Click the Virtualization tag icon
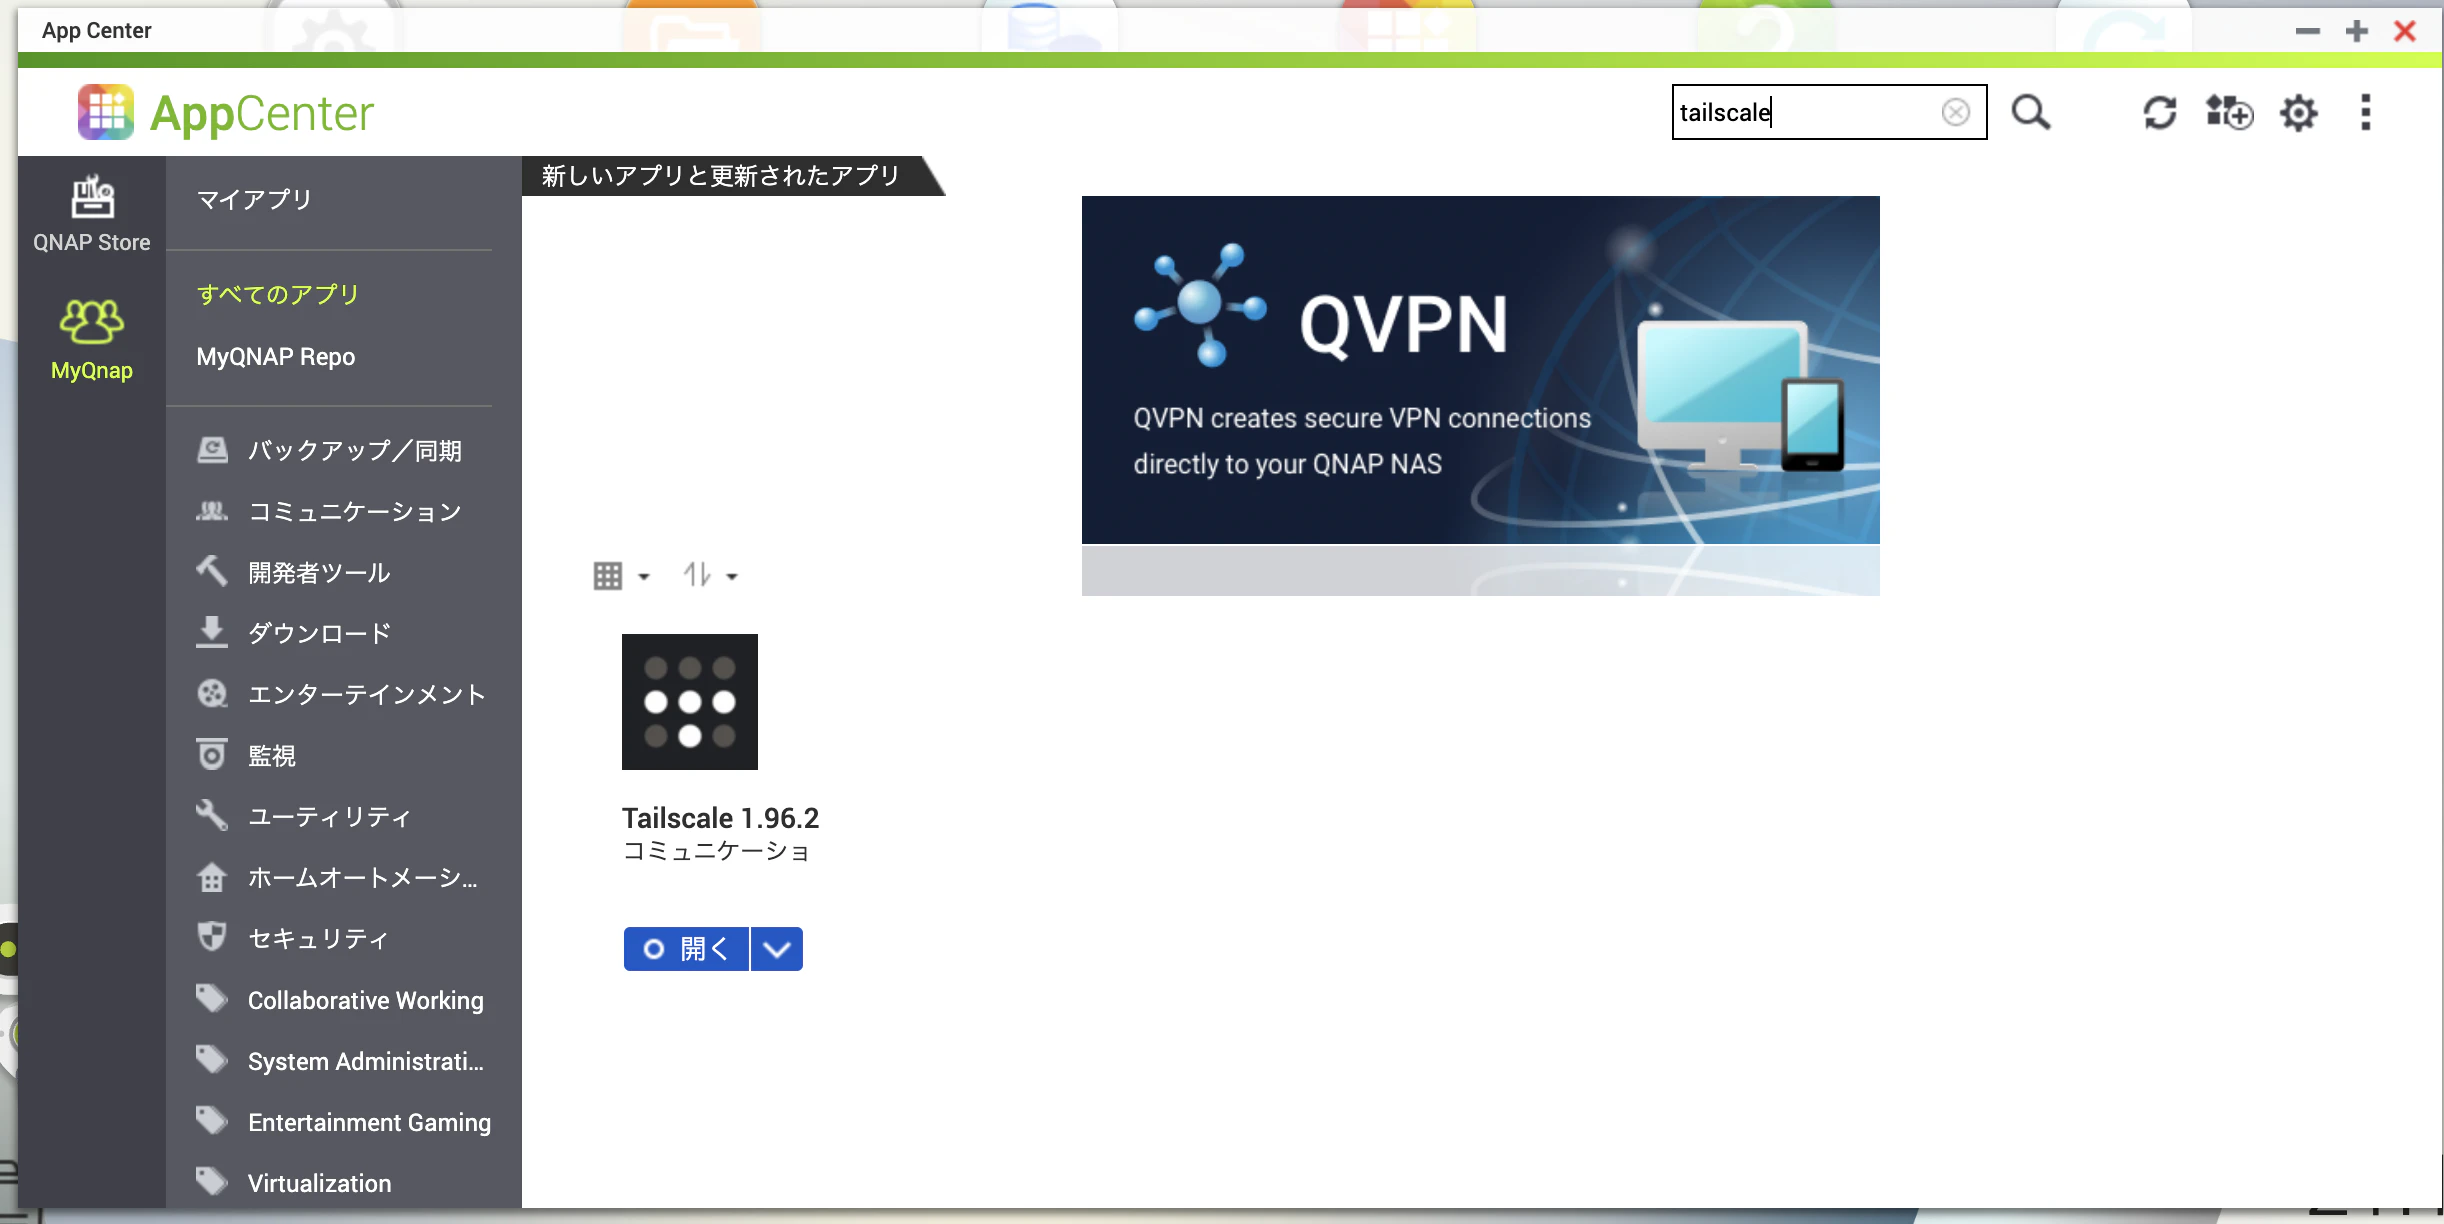Screen dimensions: 2444x1224 [x=212, y=1182]
